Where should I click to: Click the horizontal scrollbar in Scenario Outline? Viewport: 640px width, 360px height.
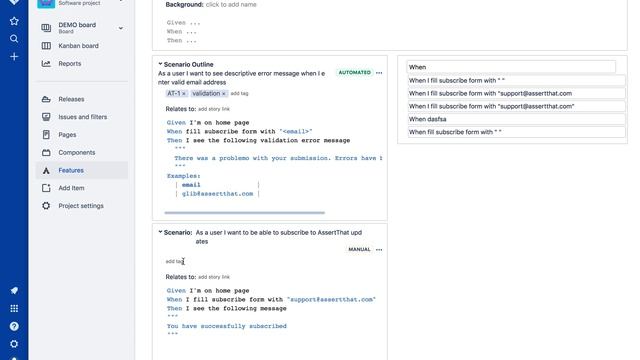point(244,213)
